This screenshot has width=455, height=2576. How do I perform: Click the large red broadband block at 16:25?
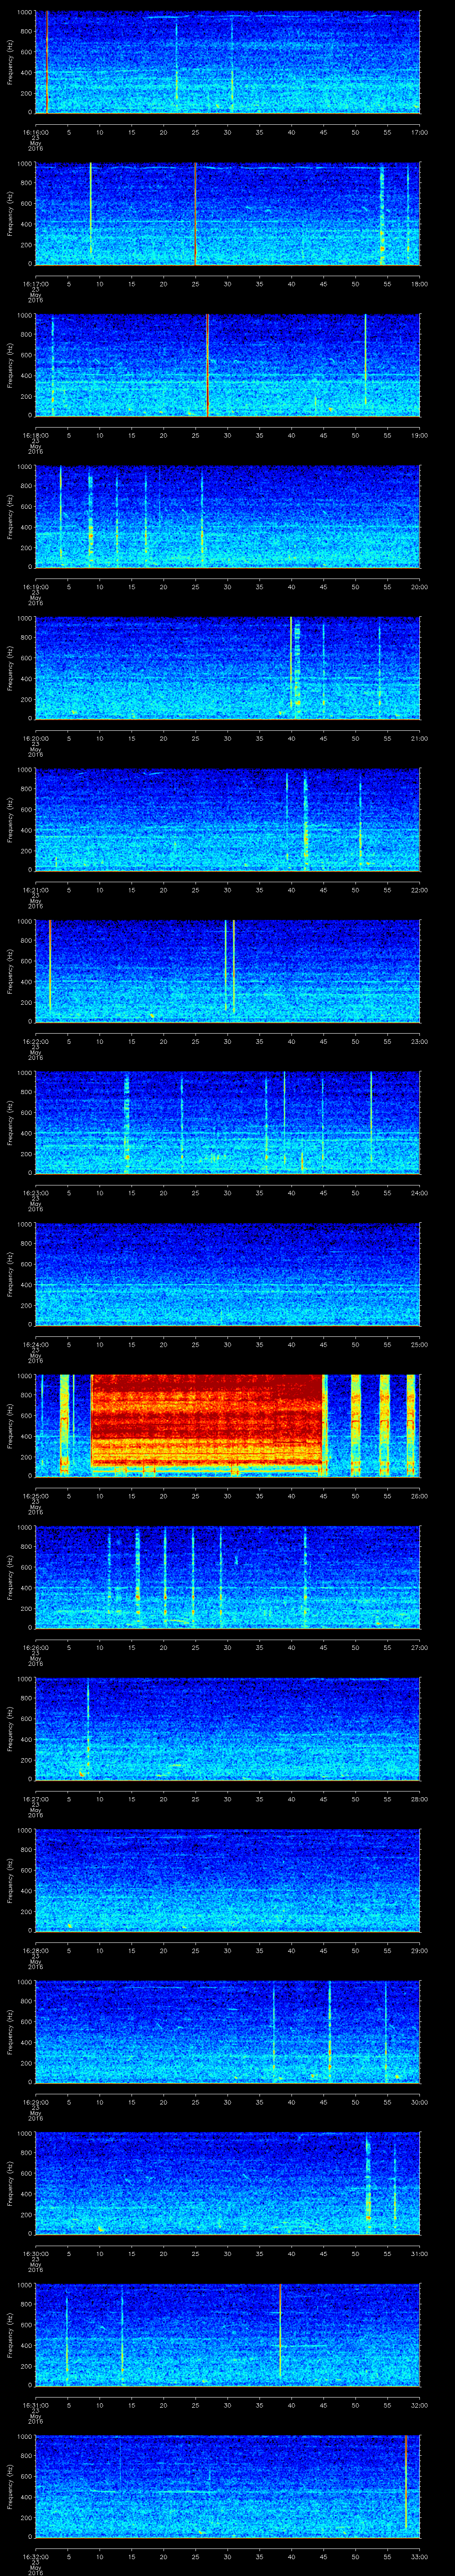pyautogui.click(x=207, y=1421)
